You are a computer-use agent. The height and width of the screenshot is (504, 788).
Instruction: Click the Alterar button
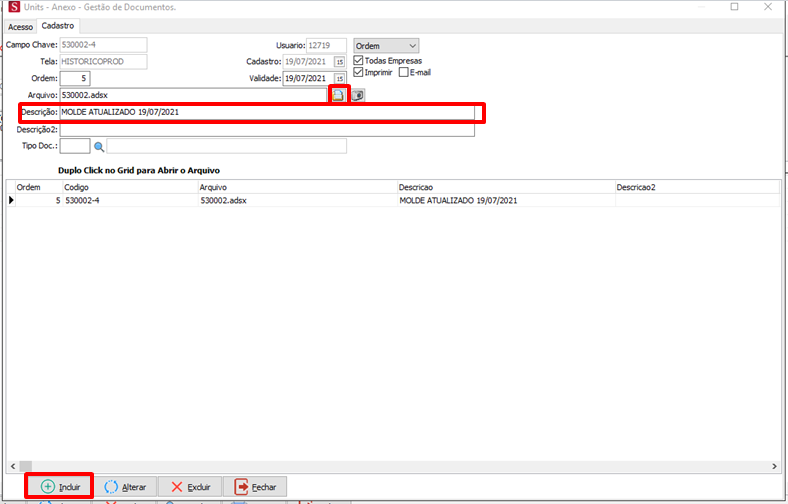[125, 487]
